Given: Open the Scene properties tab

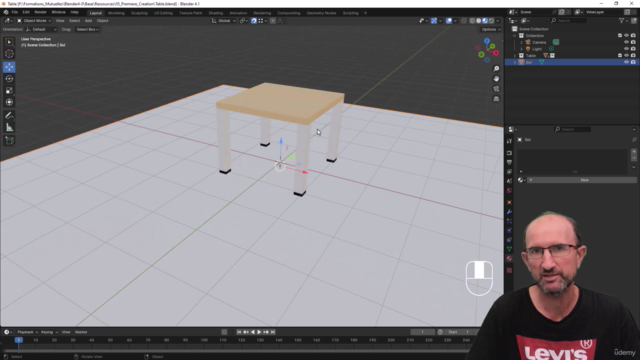Looking at the screenshot, I should click(509, 181).
